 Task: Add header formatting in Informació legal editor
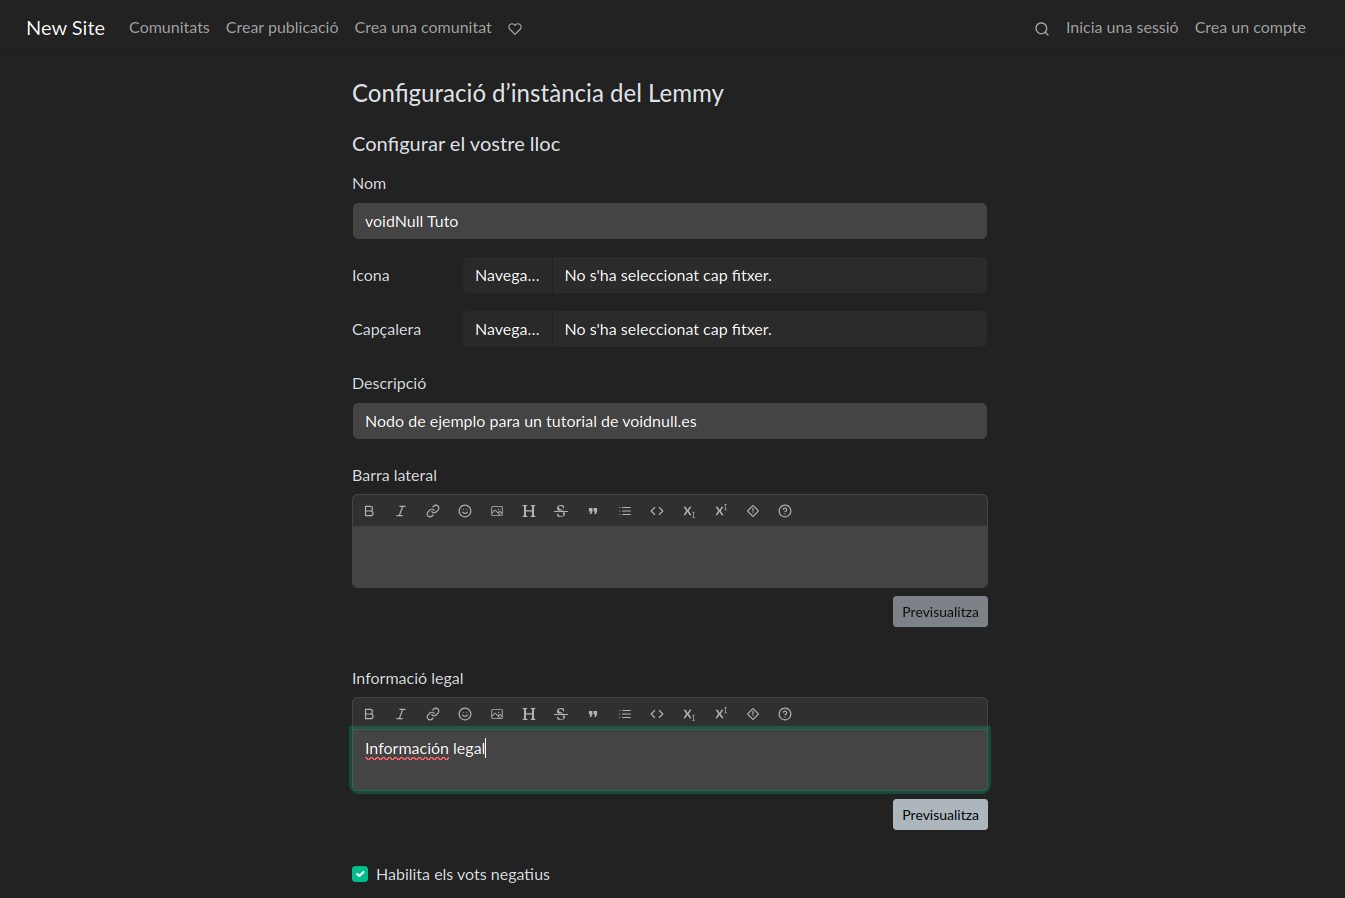[529, 714]
